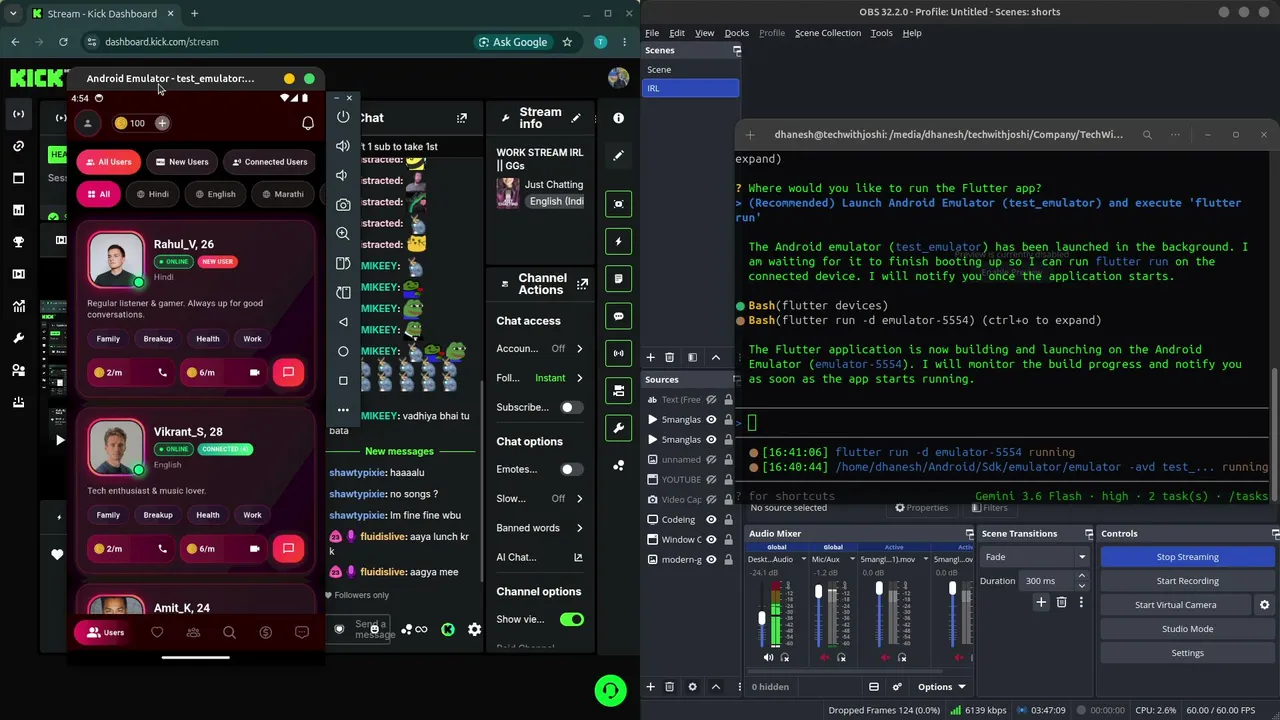Hide the Codeing source in OBS
This screenshot has height=720, width=1280.
711,520
